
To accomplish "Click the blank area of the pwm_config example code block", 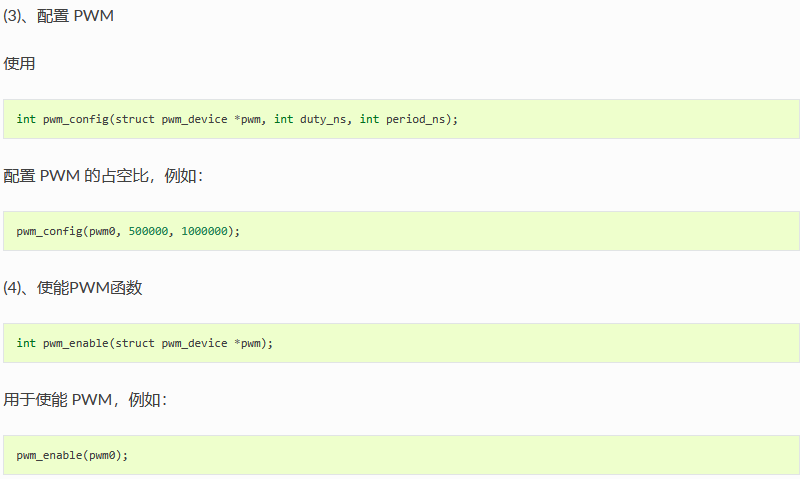I will pyautogui.click(x=510, y=231).
